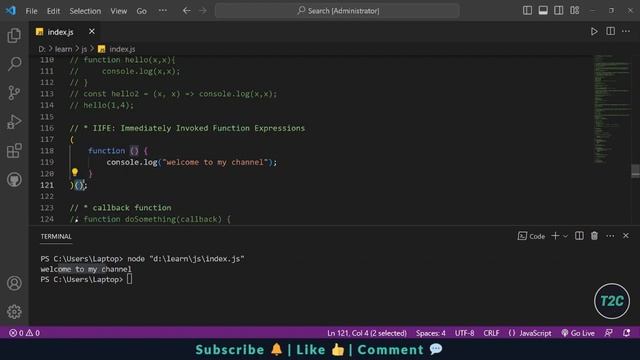Click the VS Code logo icon
The height and width of the screenshot is (360, 640).
(x=11, y=11)
